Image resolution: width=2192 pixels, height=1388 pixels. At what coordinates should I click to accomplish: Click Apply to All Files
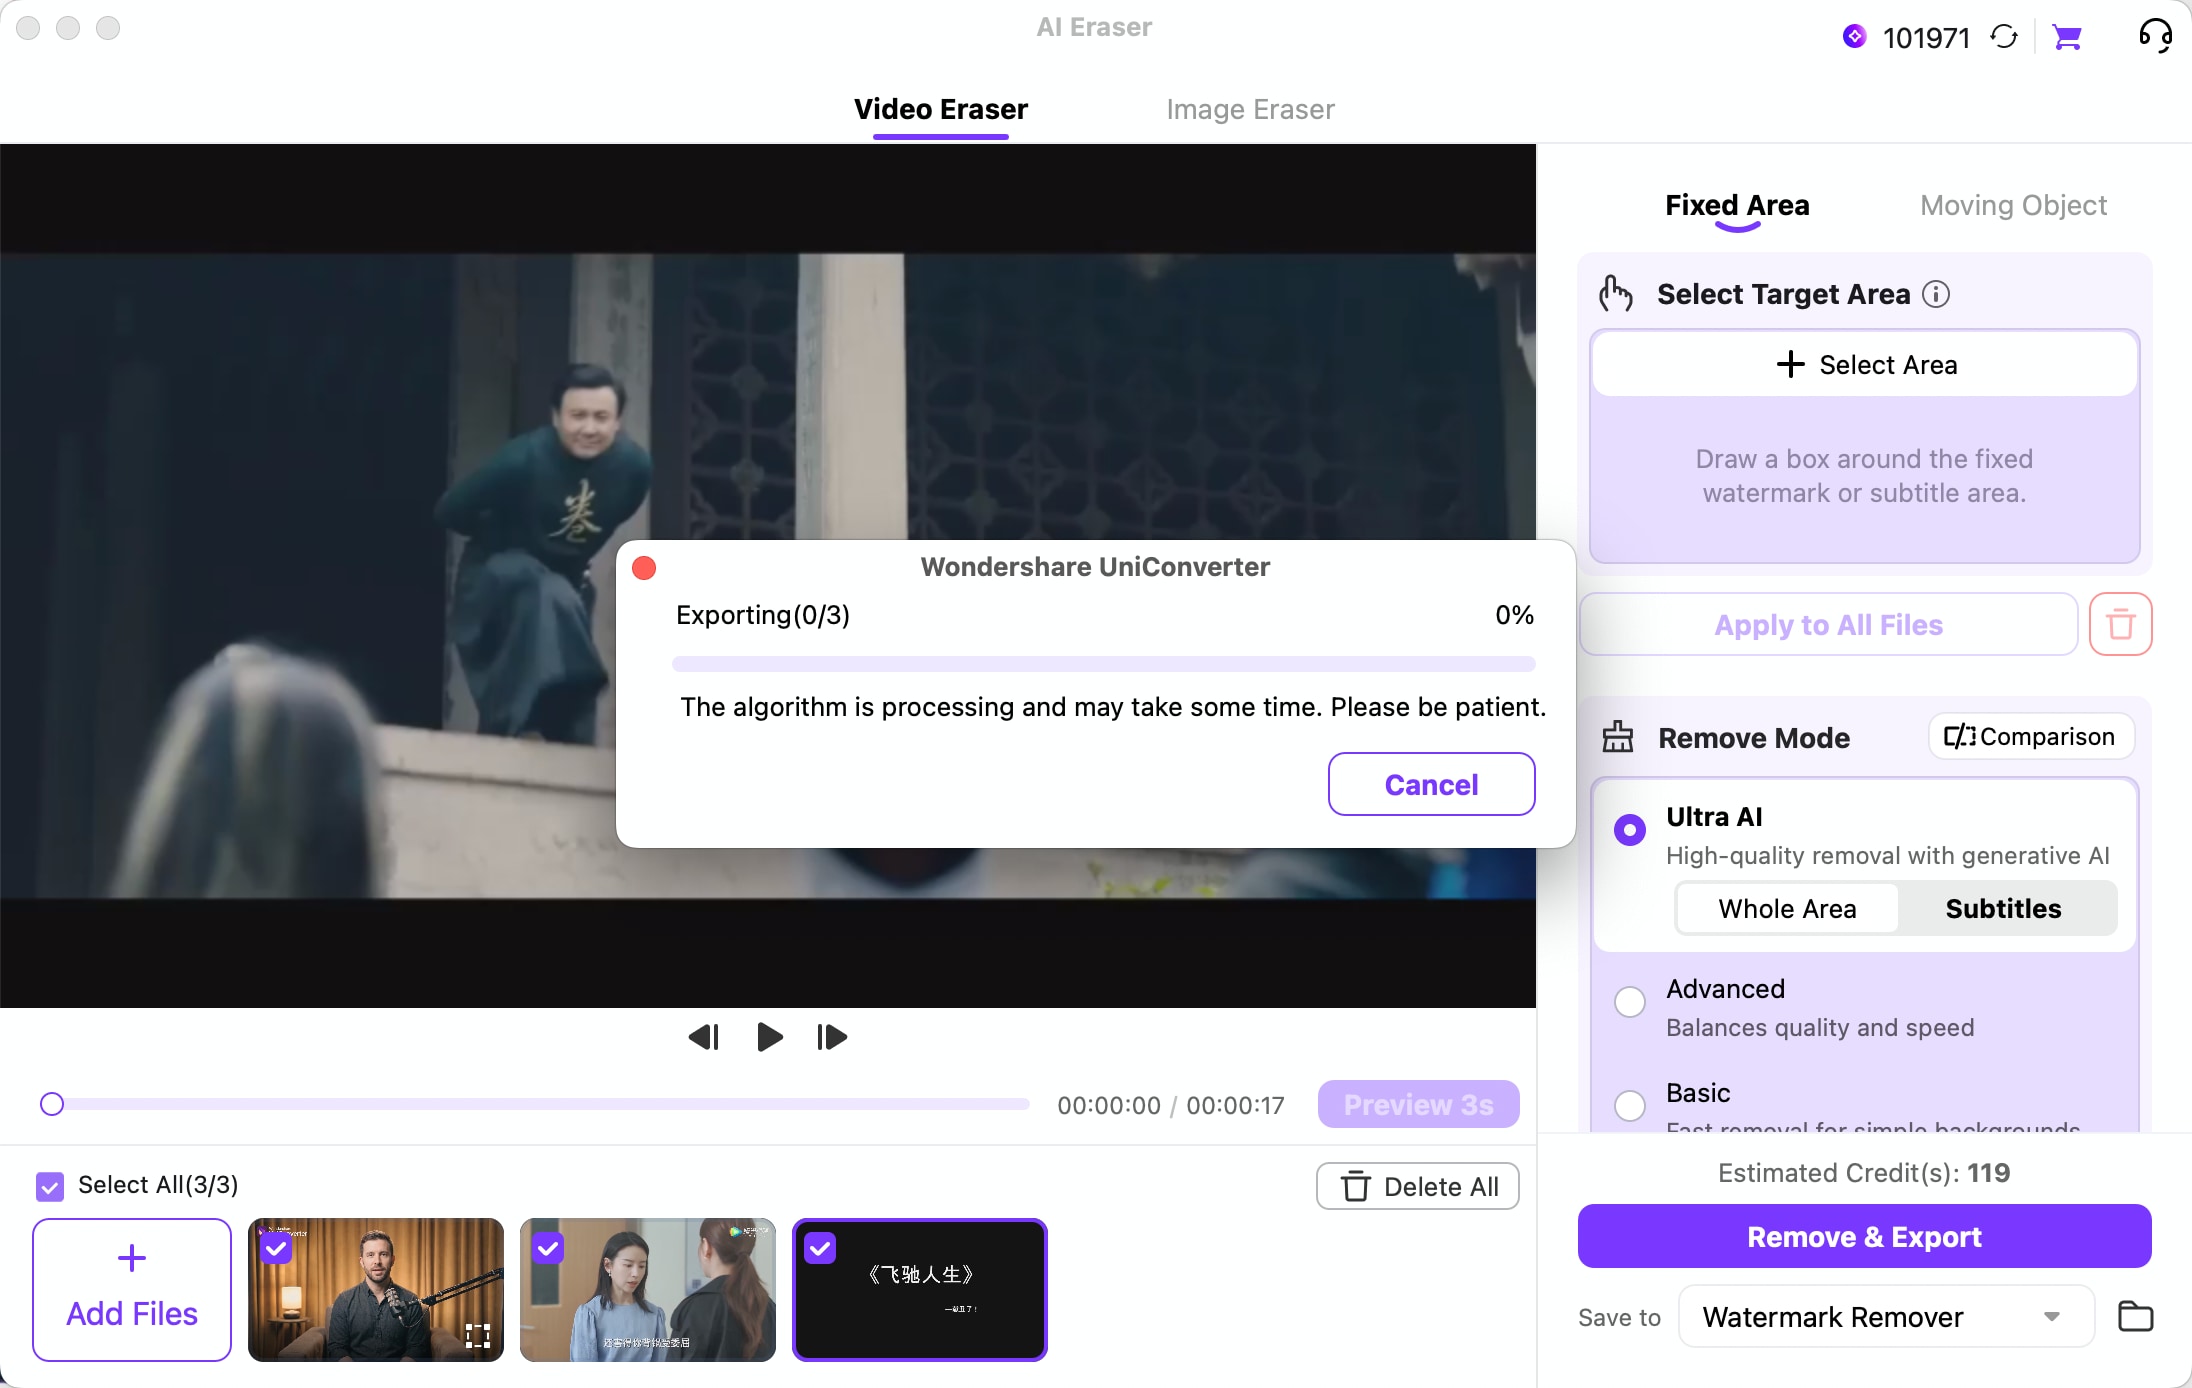click(1828, 624)
